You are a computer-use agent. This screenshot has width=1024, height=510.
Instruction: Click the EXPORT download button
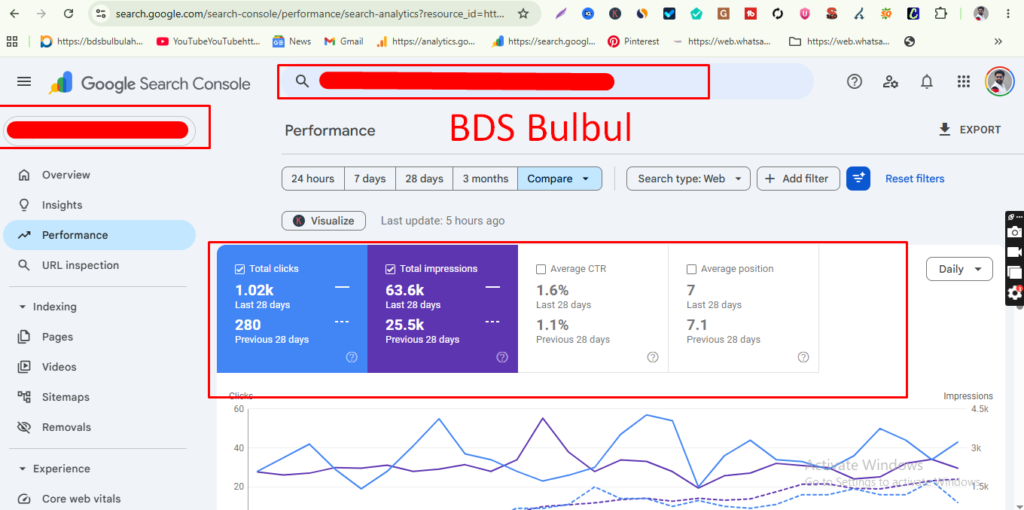[x=969, y=130]
